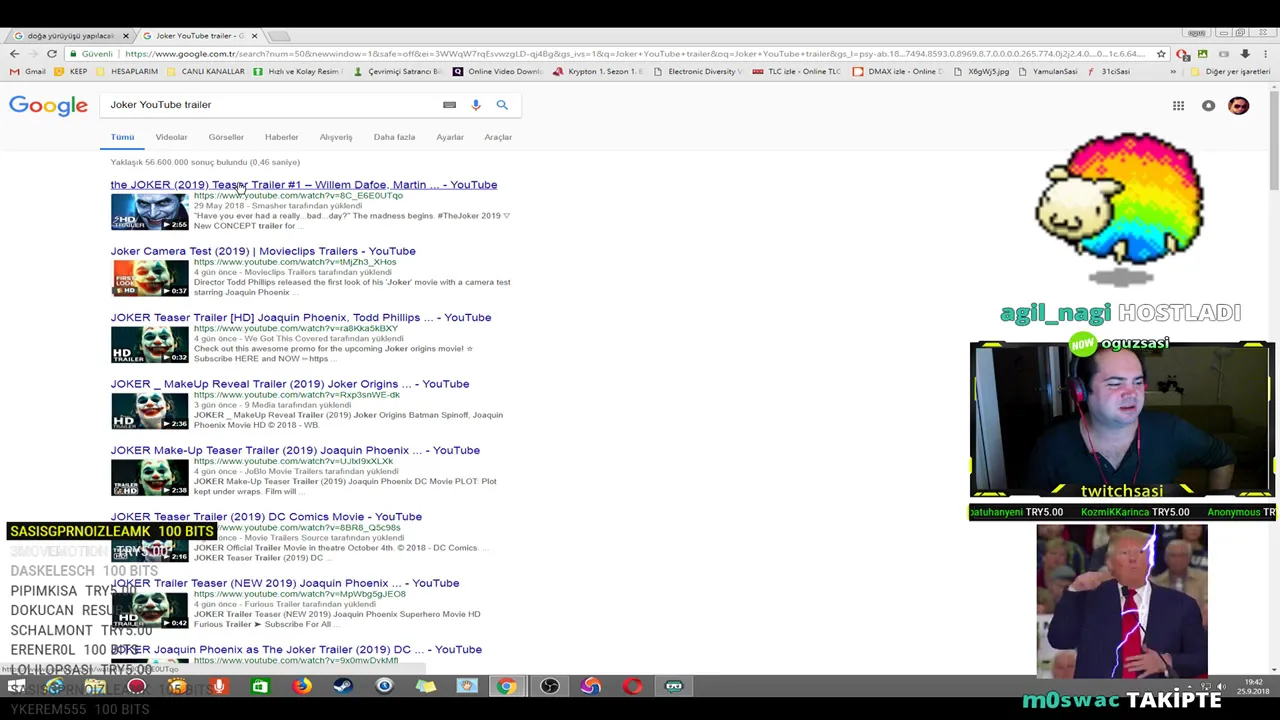Open the red microphone app on taskbar
This screenshot has width=1280, height=720.
pyautogui.click(x=219, y=686)
